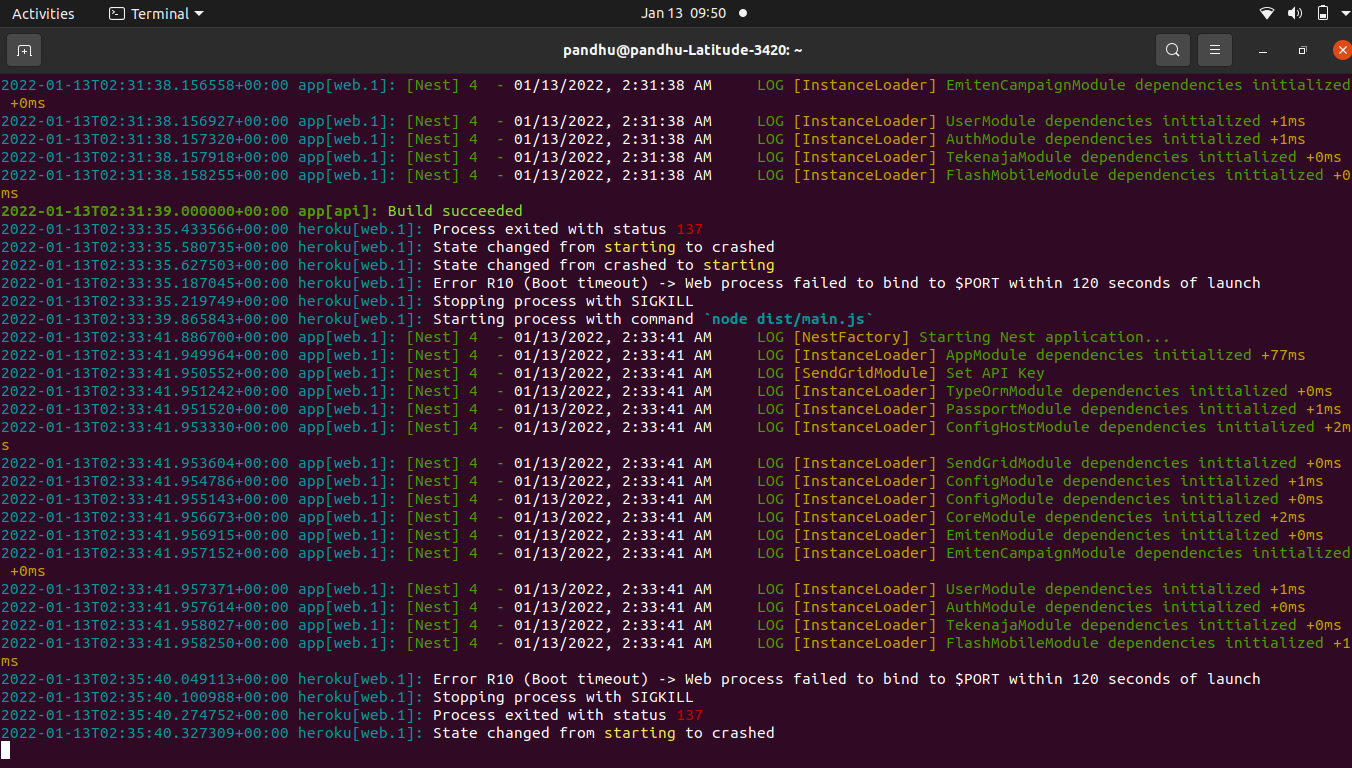Click '[SendGridModule]' log context label

[x=865, y=373]
